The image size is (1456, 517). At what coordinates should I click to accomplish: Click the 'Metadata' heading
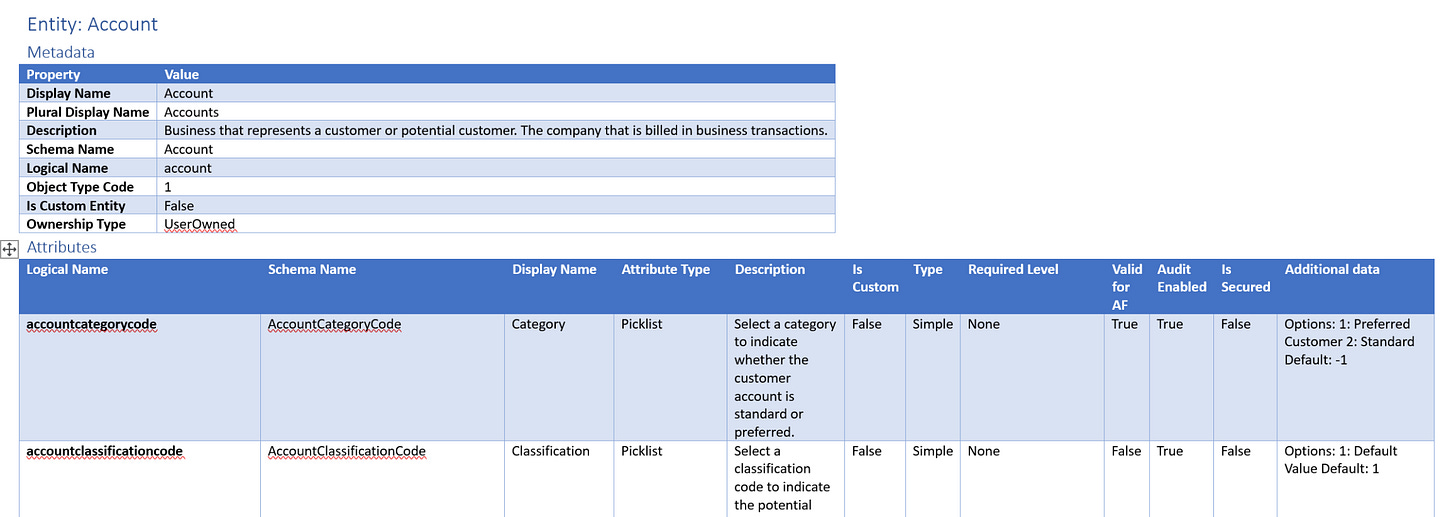click(x=60, y=52)
